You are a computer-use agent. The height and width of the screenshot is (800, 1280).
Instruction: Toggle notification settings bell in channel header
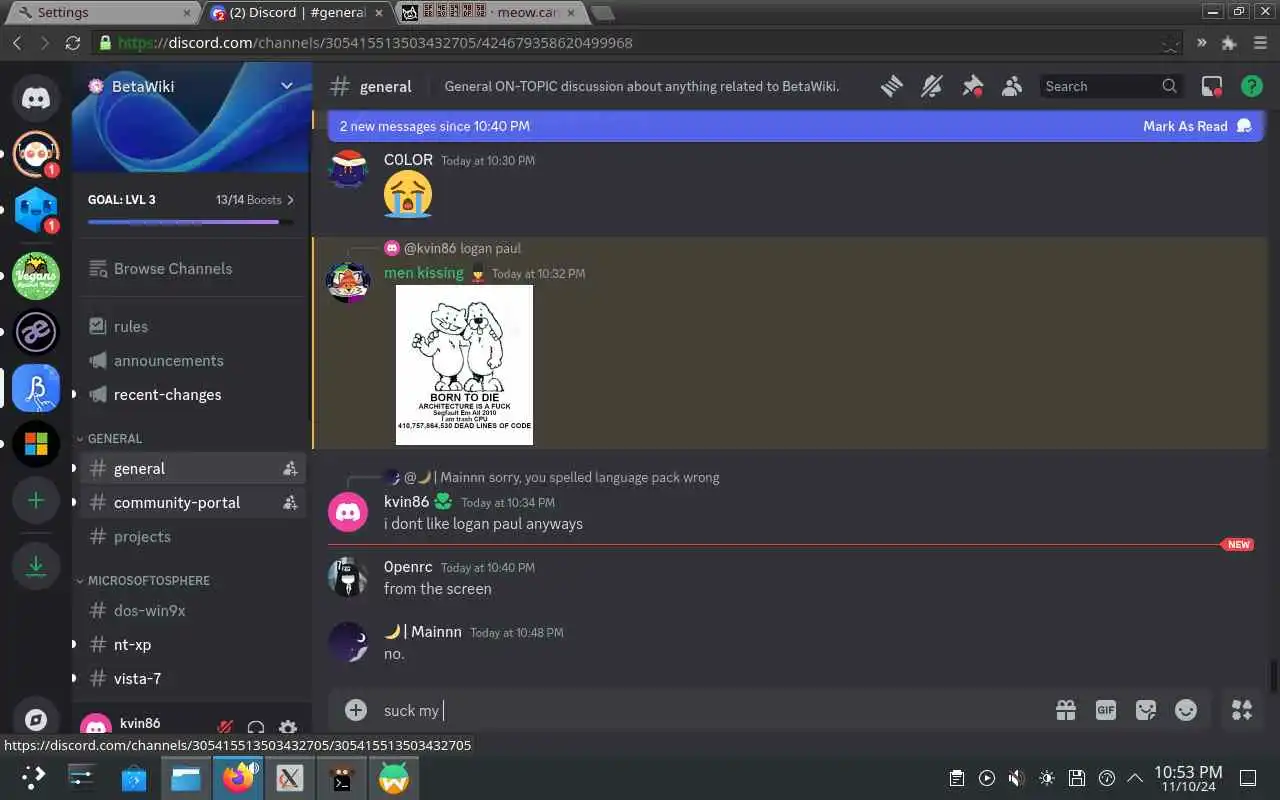[x=931, y=87]
